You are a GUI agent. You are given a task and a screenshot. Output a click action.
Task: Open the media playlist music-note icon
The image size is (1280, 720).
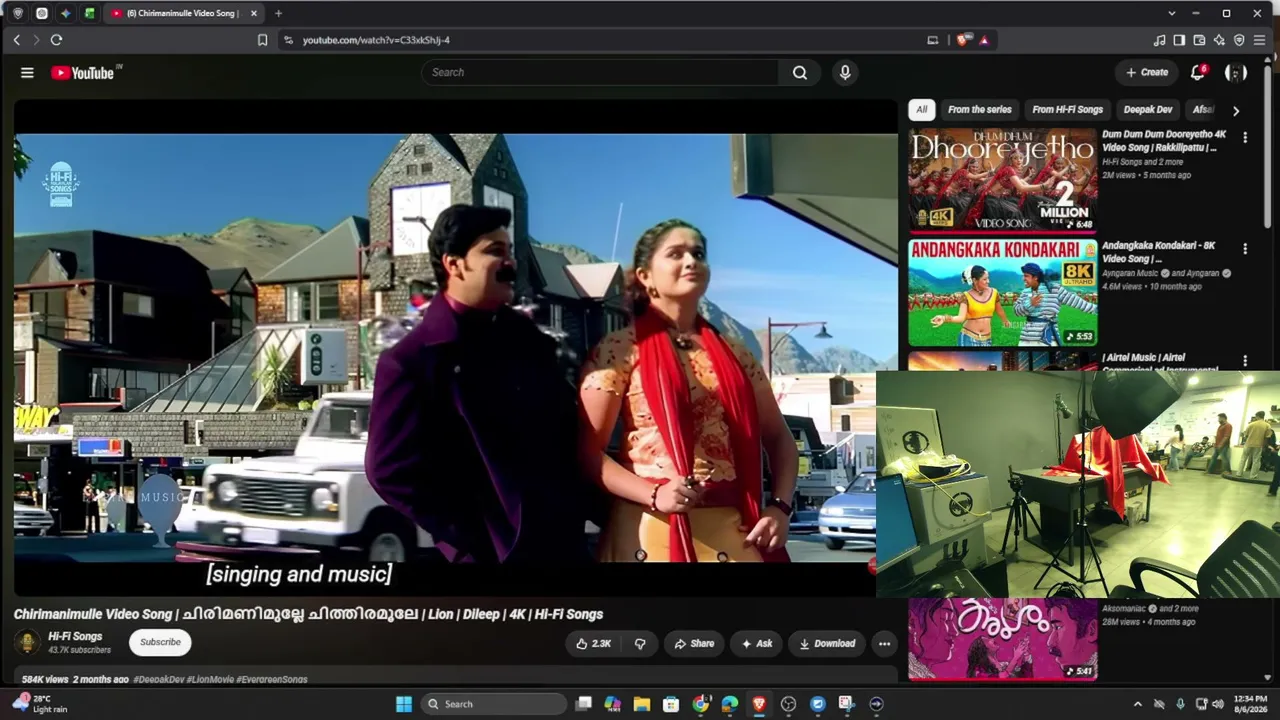(x=1159, y=40)
